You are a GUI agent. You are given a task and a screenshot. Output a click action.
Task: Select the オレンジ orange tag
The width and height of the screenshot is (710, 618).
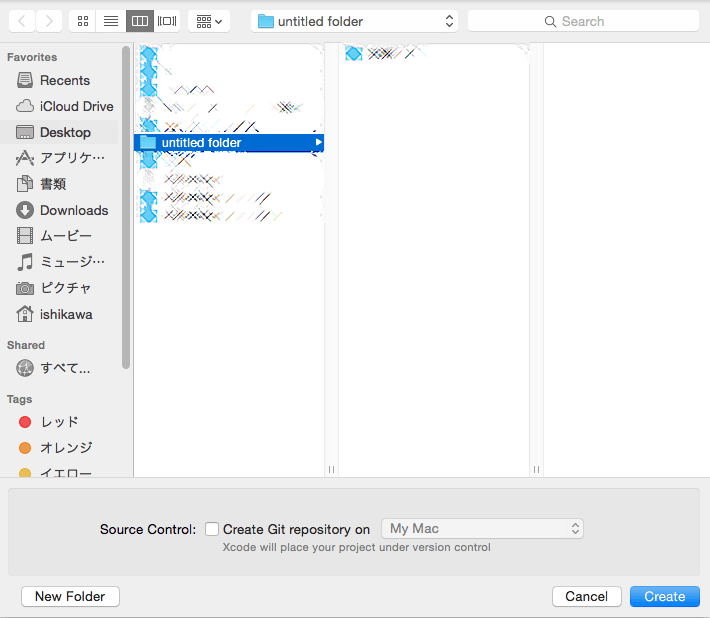tap(59, 448)
